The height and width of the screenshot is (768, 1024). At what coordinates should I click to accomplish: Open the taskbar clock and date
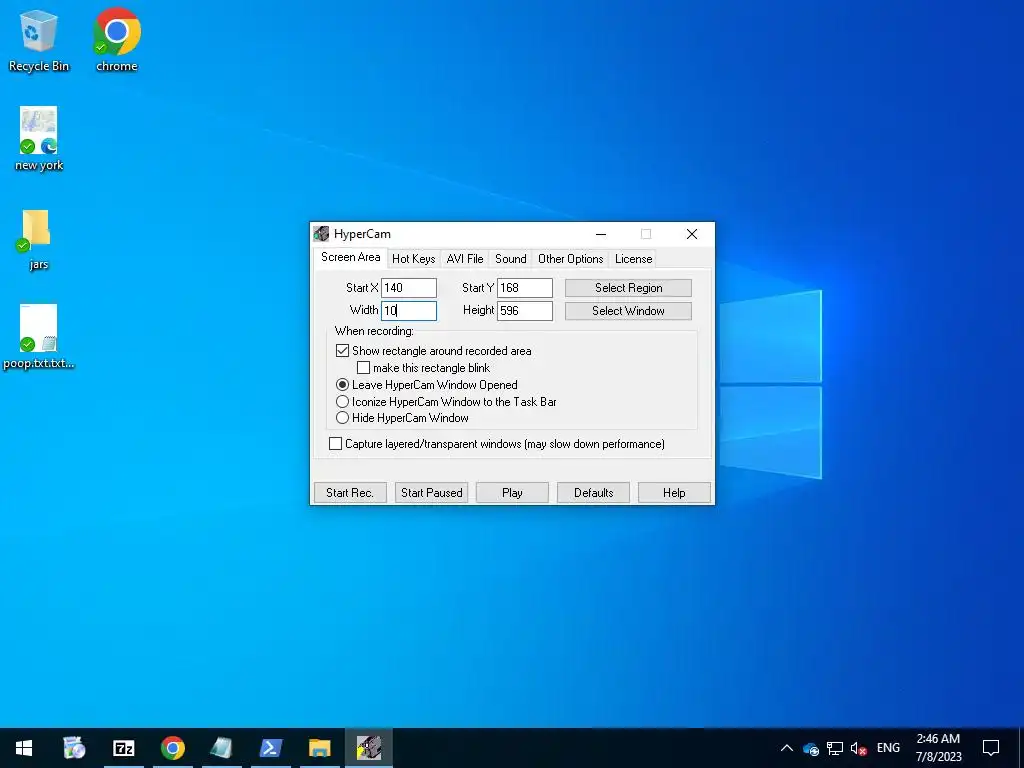(x=938, y=748)
